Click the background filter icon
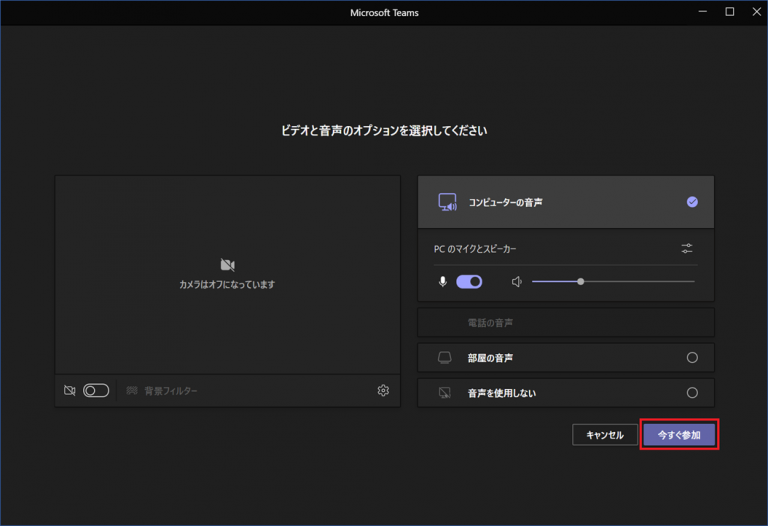 [131, 391]
